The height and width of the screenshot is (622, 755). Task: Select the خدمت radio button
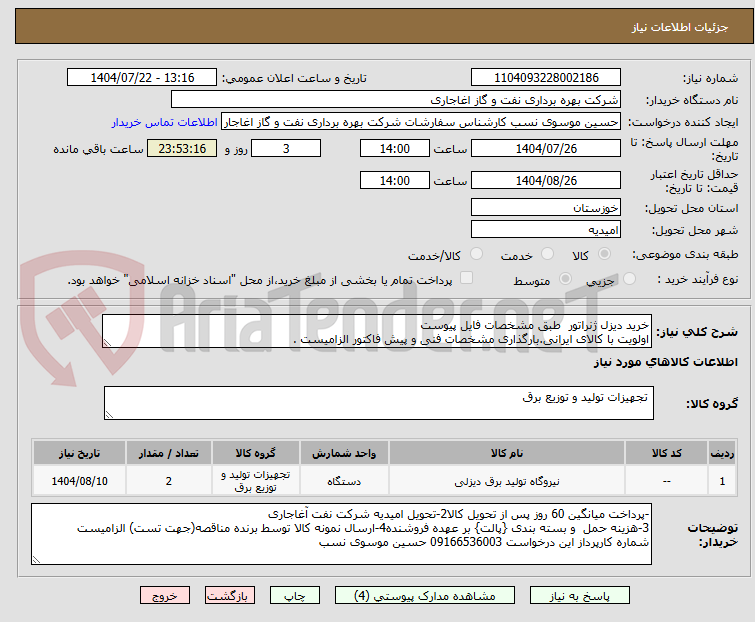pyautogui.click(x=547, y=254)
